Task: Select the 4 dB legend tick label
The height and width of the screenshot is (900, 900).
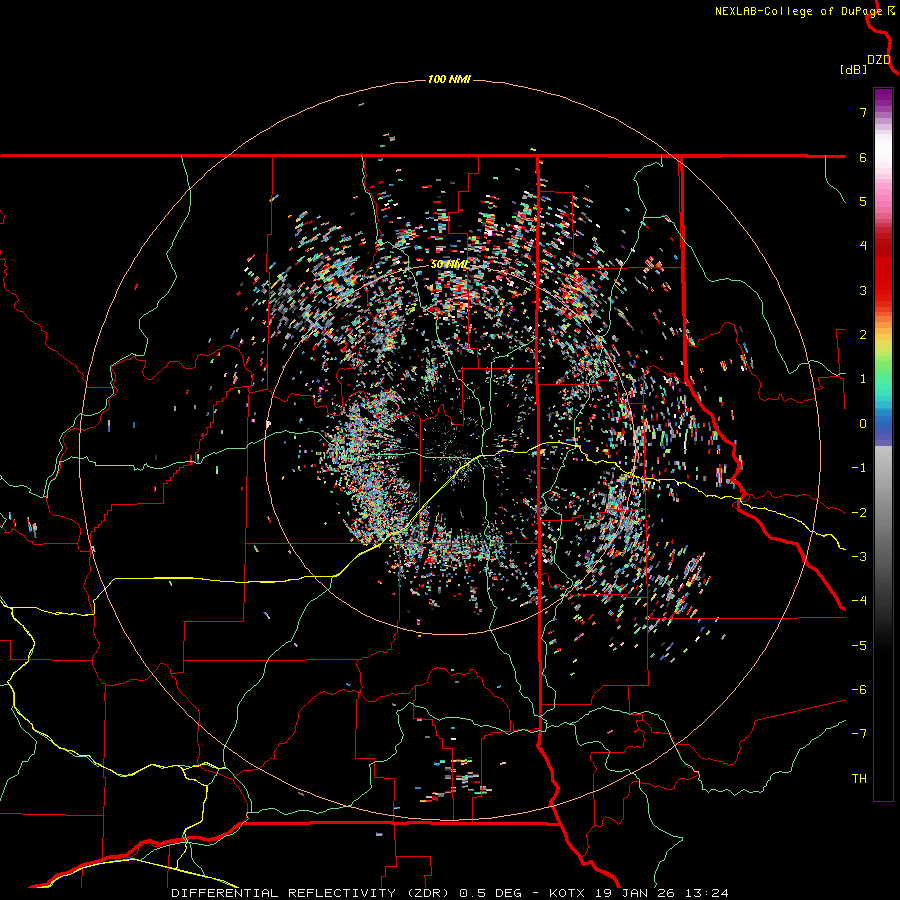Action: coord(863,246)
